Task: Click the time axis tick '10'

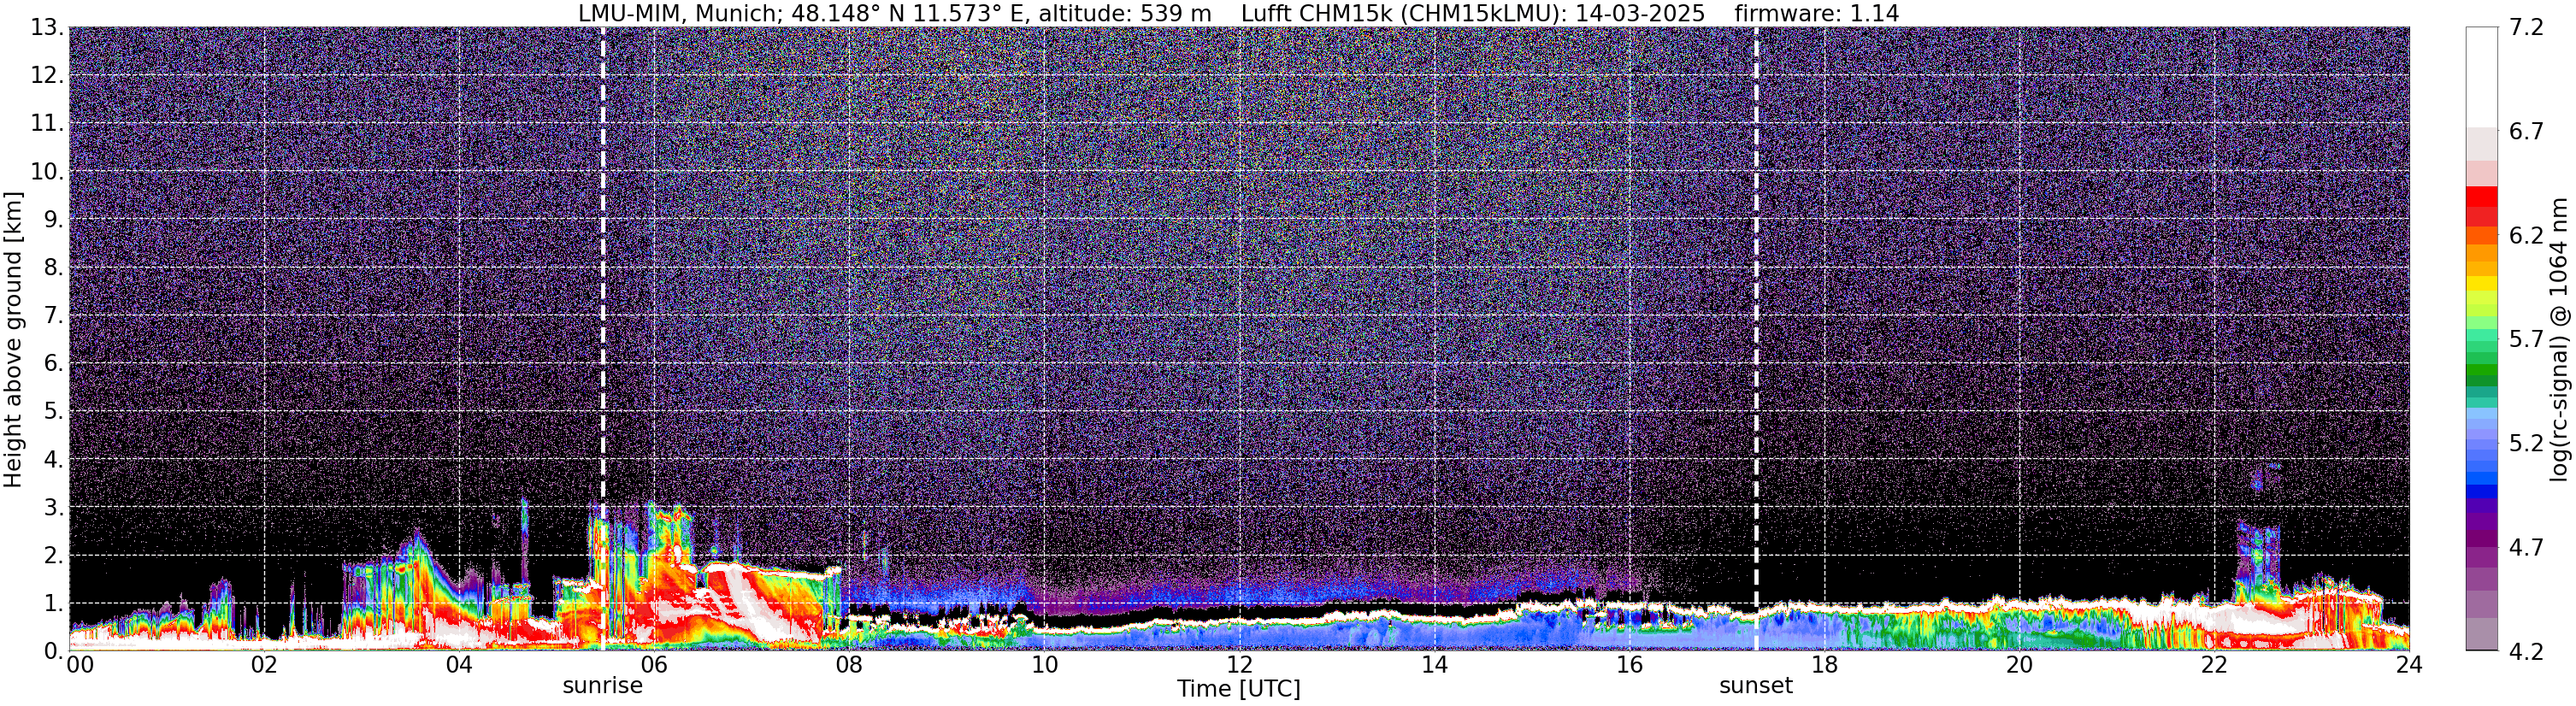Action: tap(1044, 664)
